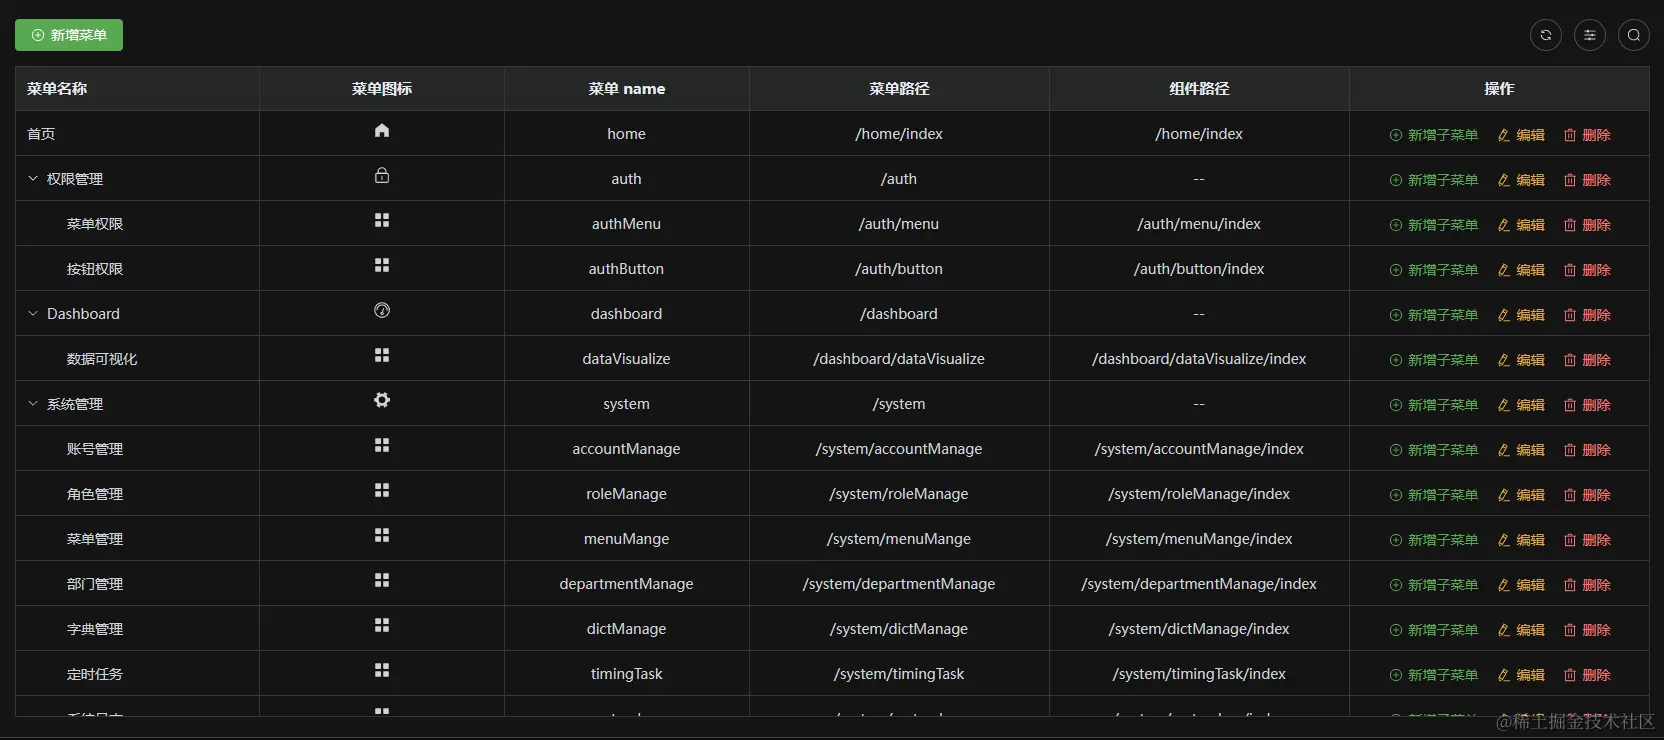
Task: Add submenu under 按钮权限
Action: coord(1433,270)
